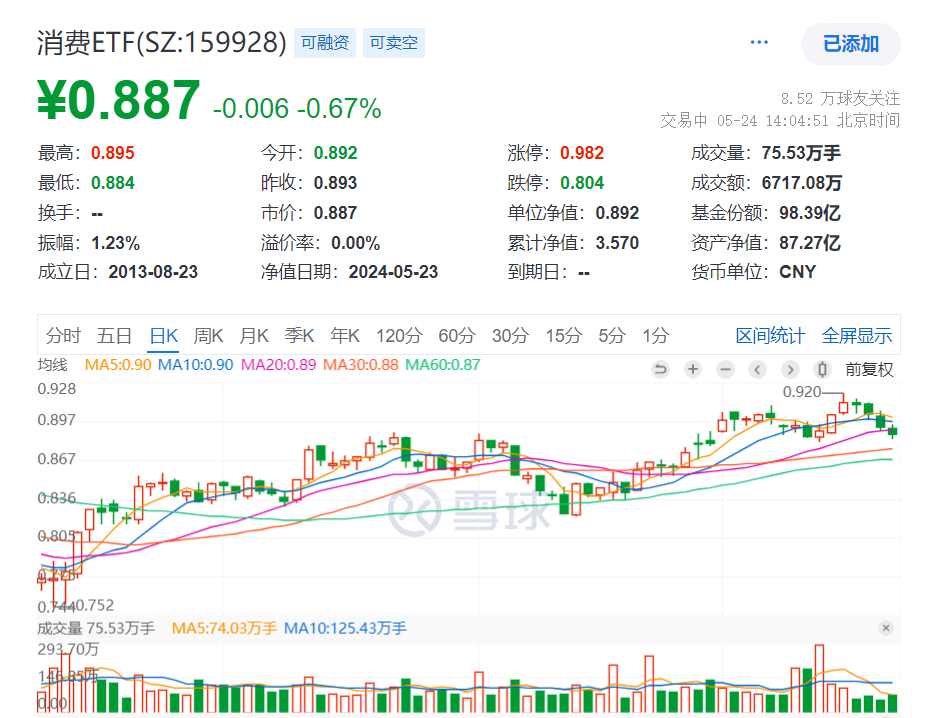Toggle the 可融资 margin trading badge

click(x=324, y=42)
